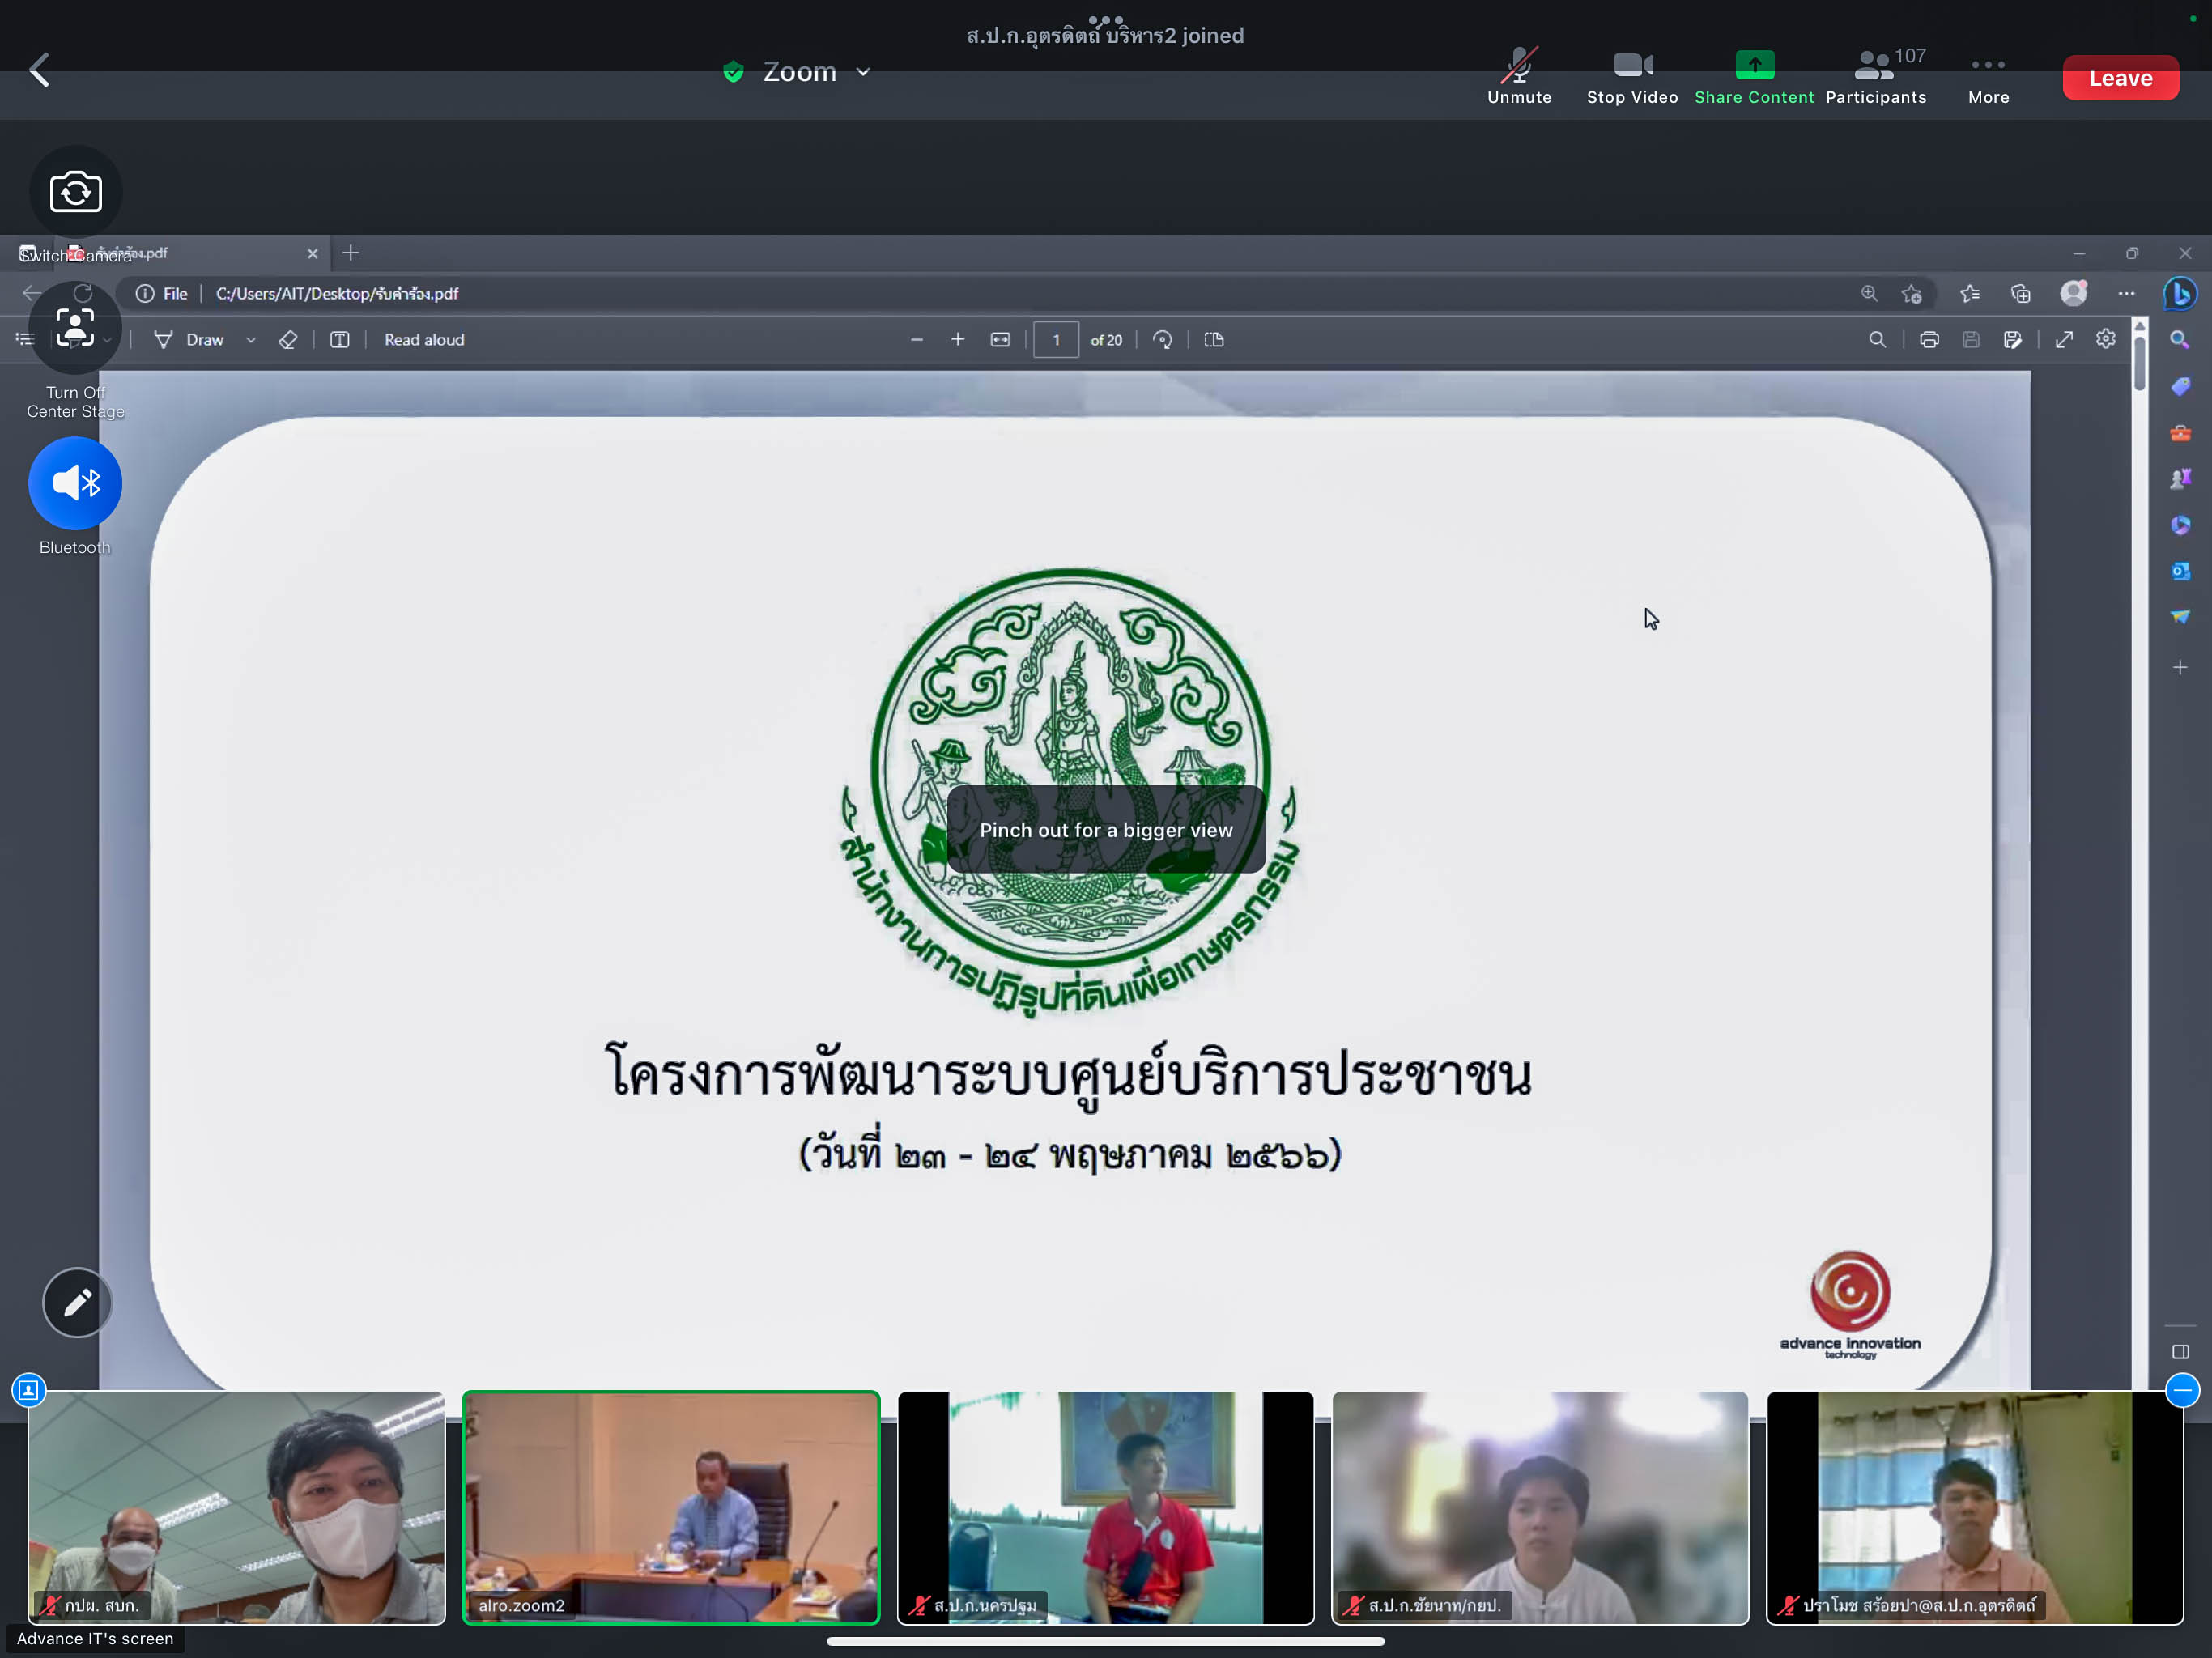Zoom out the PDF with minus button
This screenshot has height=1658, width=2212.
(x=916, y=340)
